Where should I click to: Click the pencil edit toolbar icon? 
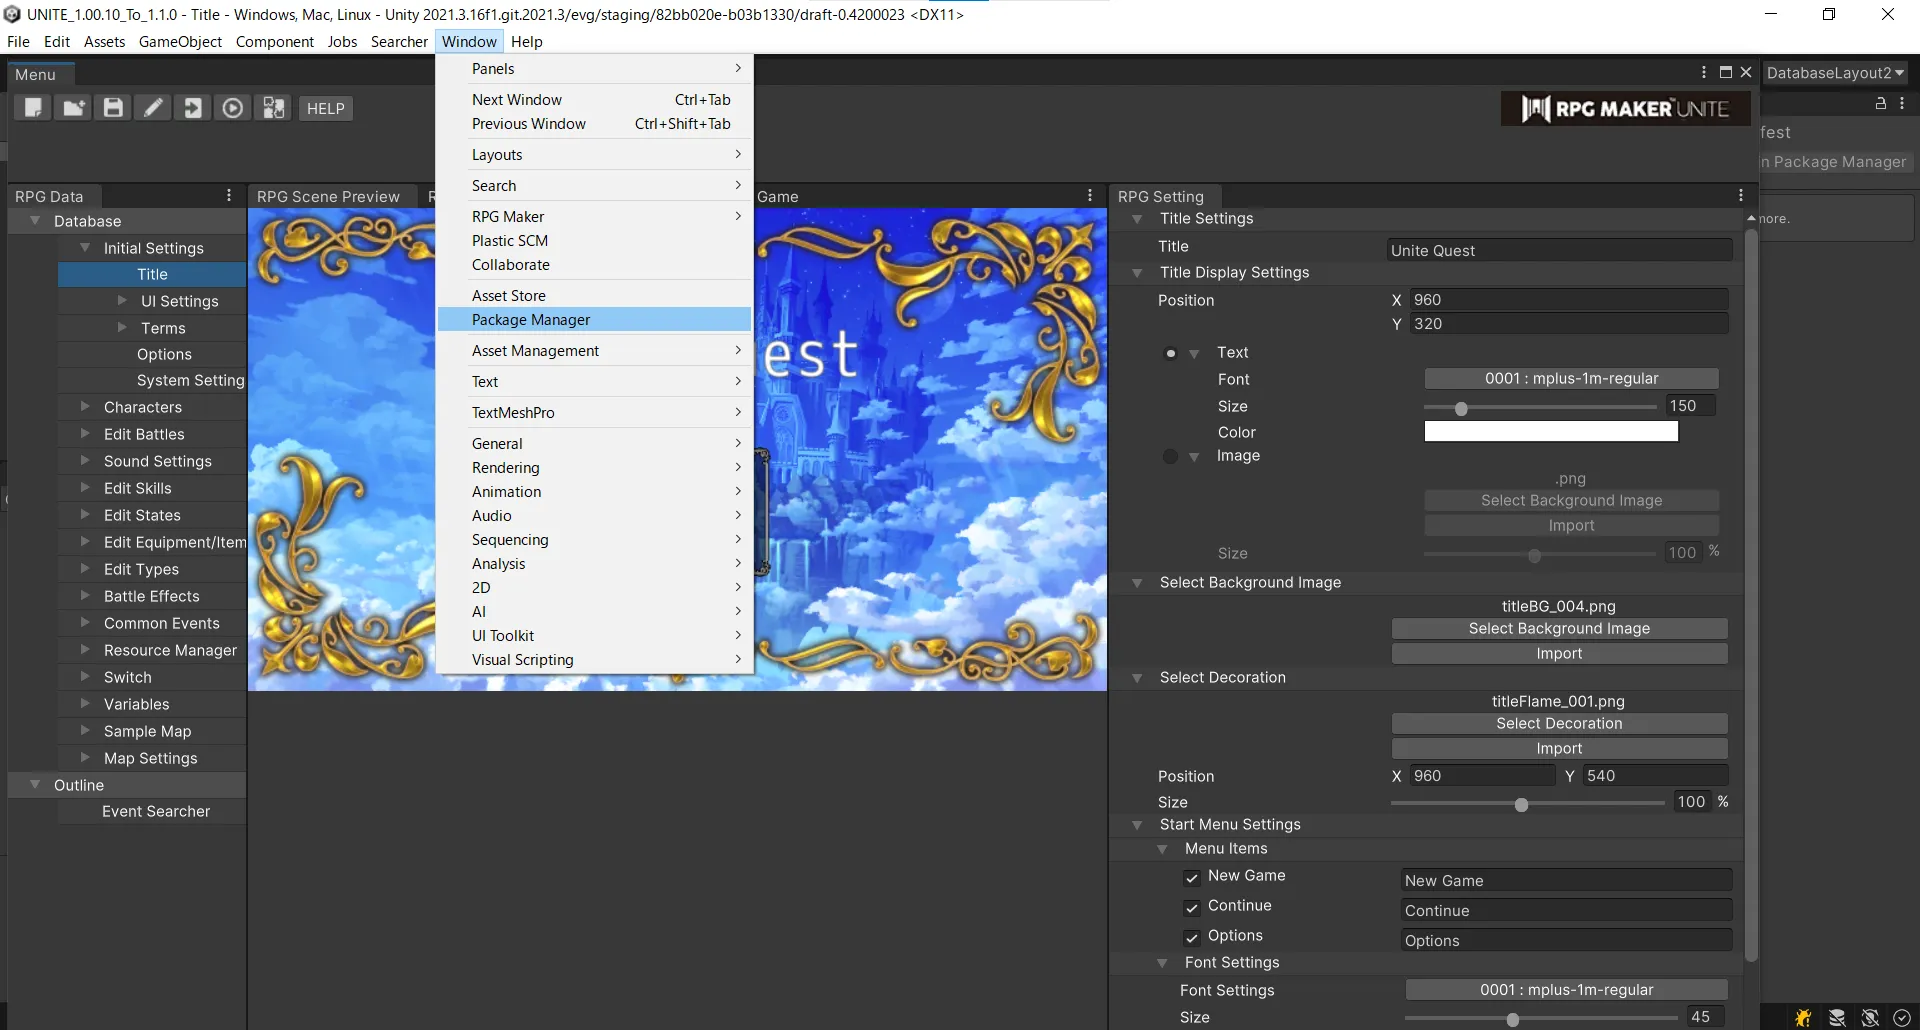coord(153,108)
